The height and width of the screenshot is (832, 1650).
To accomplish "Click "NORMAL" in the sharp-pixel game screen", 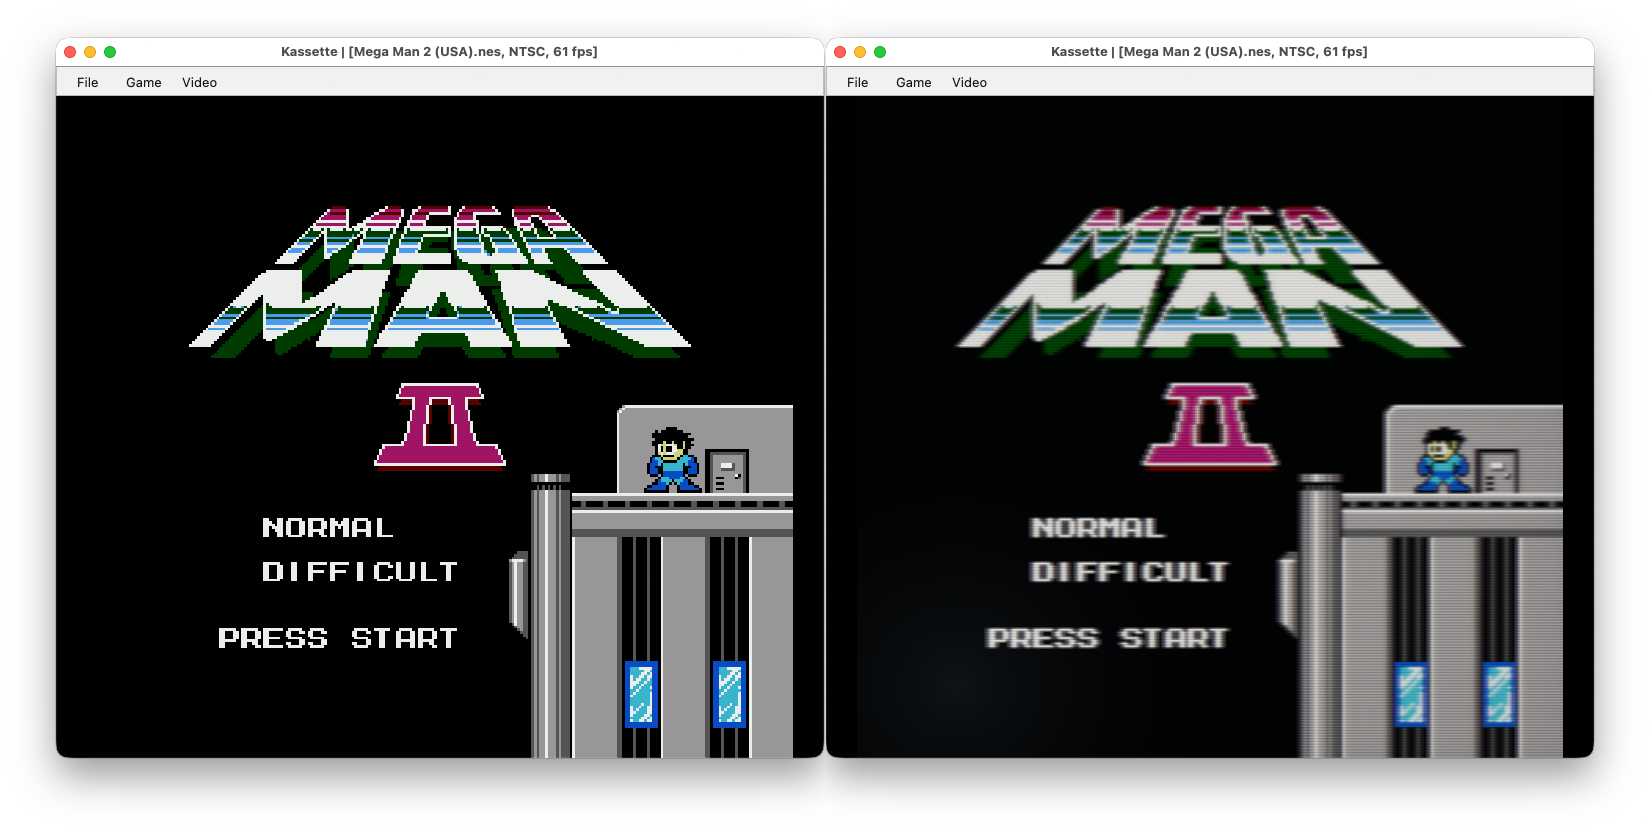I will pyautogui.click(x=328, y=527).
